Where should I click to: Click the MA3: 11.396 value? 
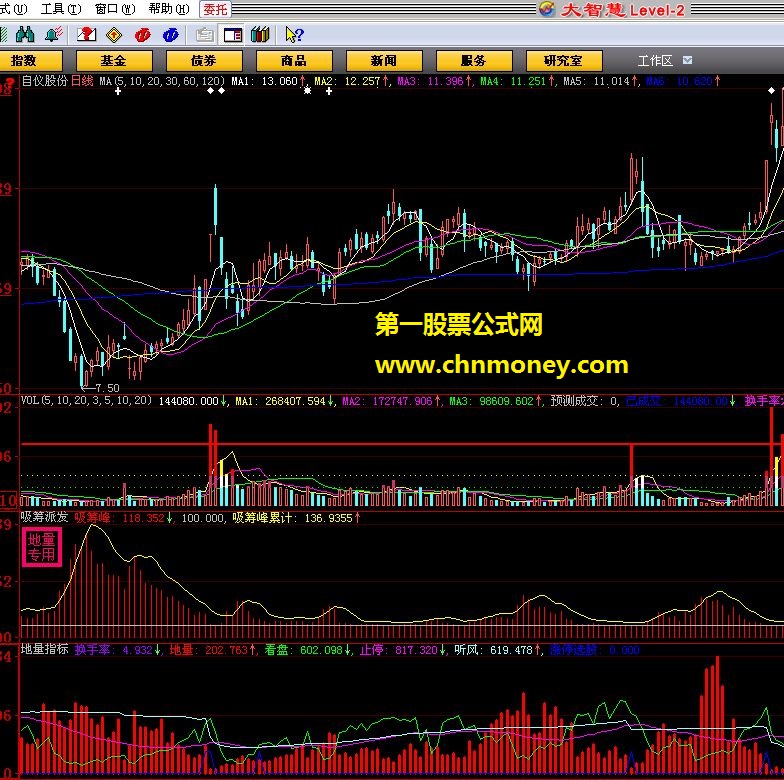coord(431,81)
